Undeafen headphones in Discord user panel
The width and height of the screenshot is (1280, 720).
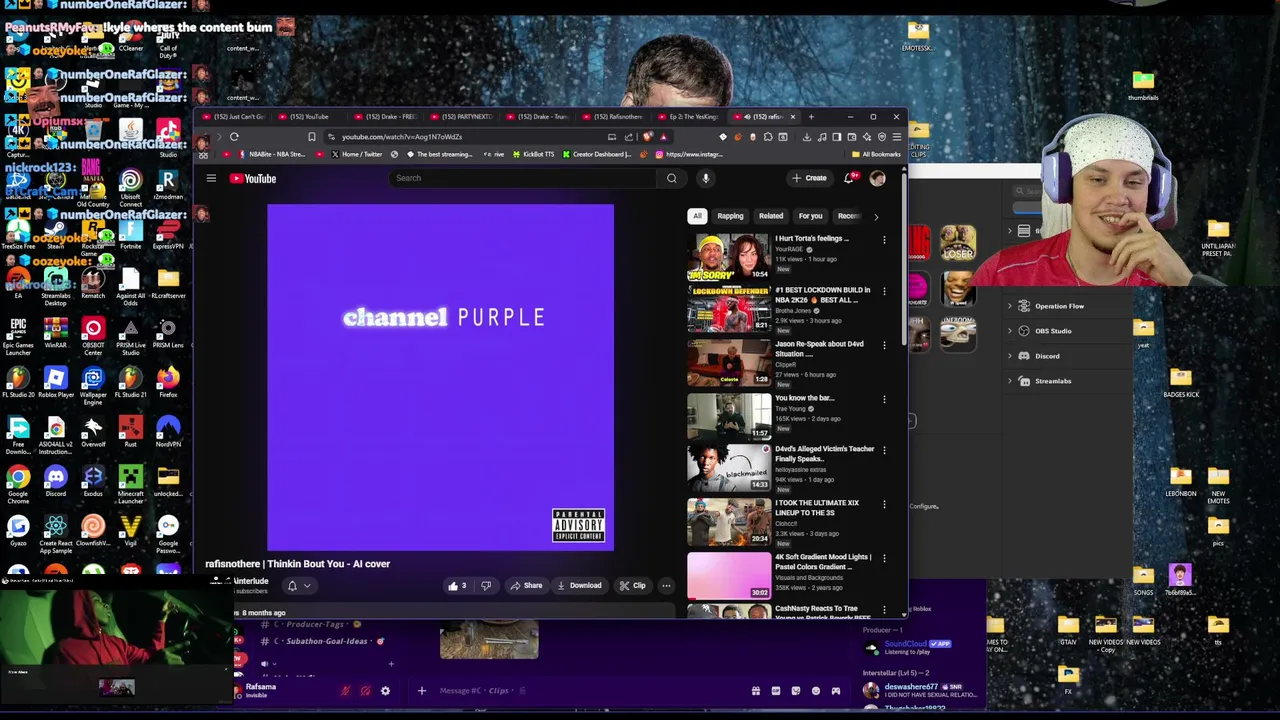(365, 691)
